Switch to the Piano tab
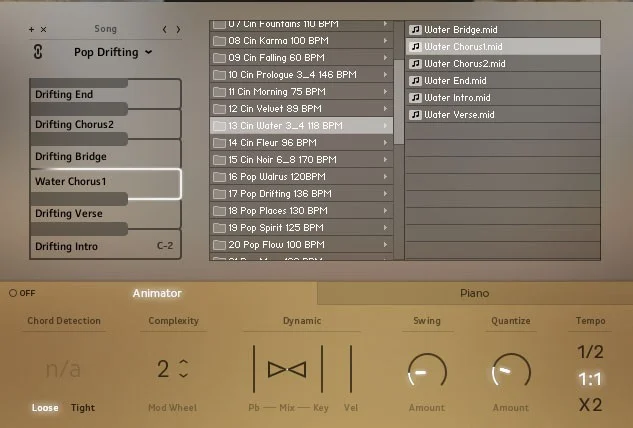Image resolution: width=633 pixels, height=428 pixels. pyautogui.click(x=475, y=293)
